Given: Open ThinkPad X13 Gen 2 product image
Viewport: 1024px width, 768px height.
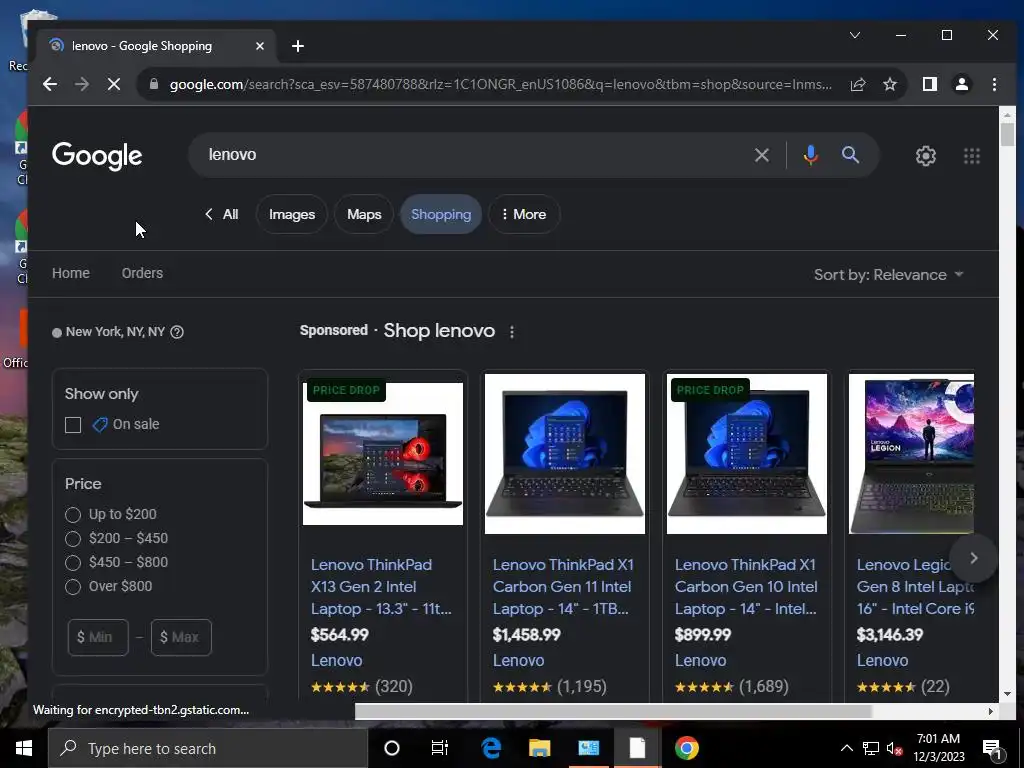Looking at the screenshot, I should (x=383, y=454).
